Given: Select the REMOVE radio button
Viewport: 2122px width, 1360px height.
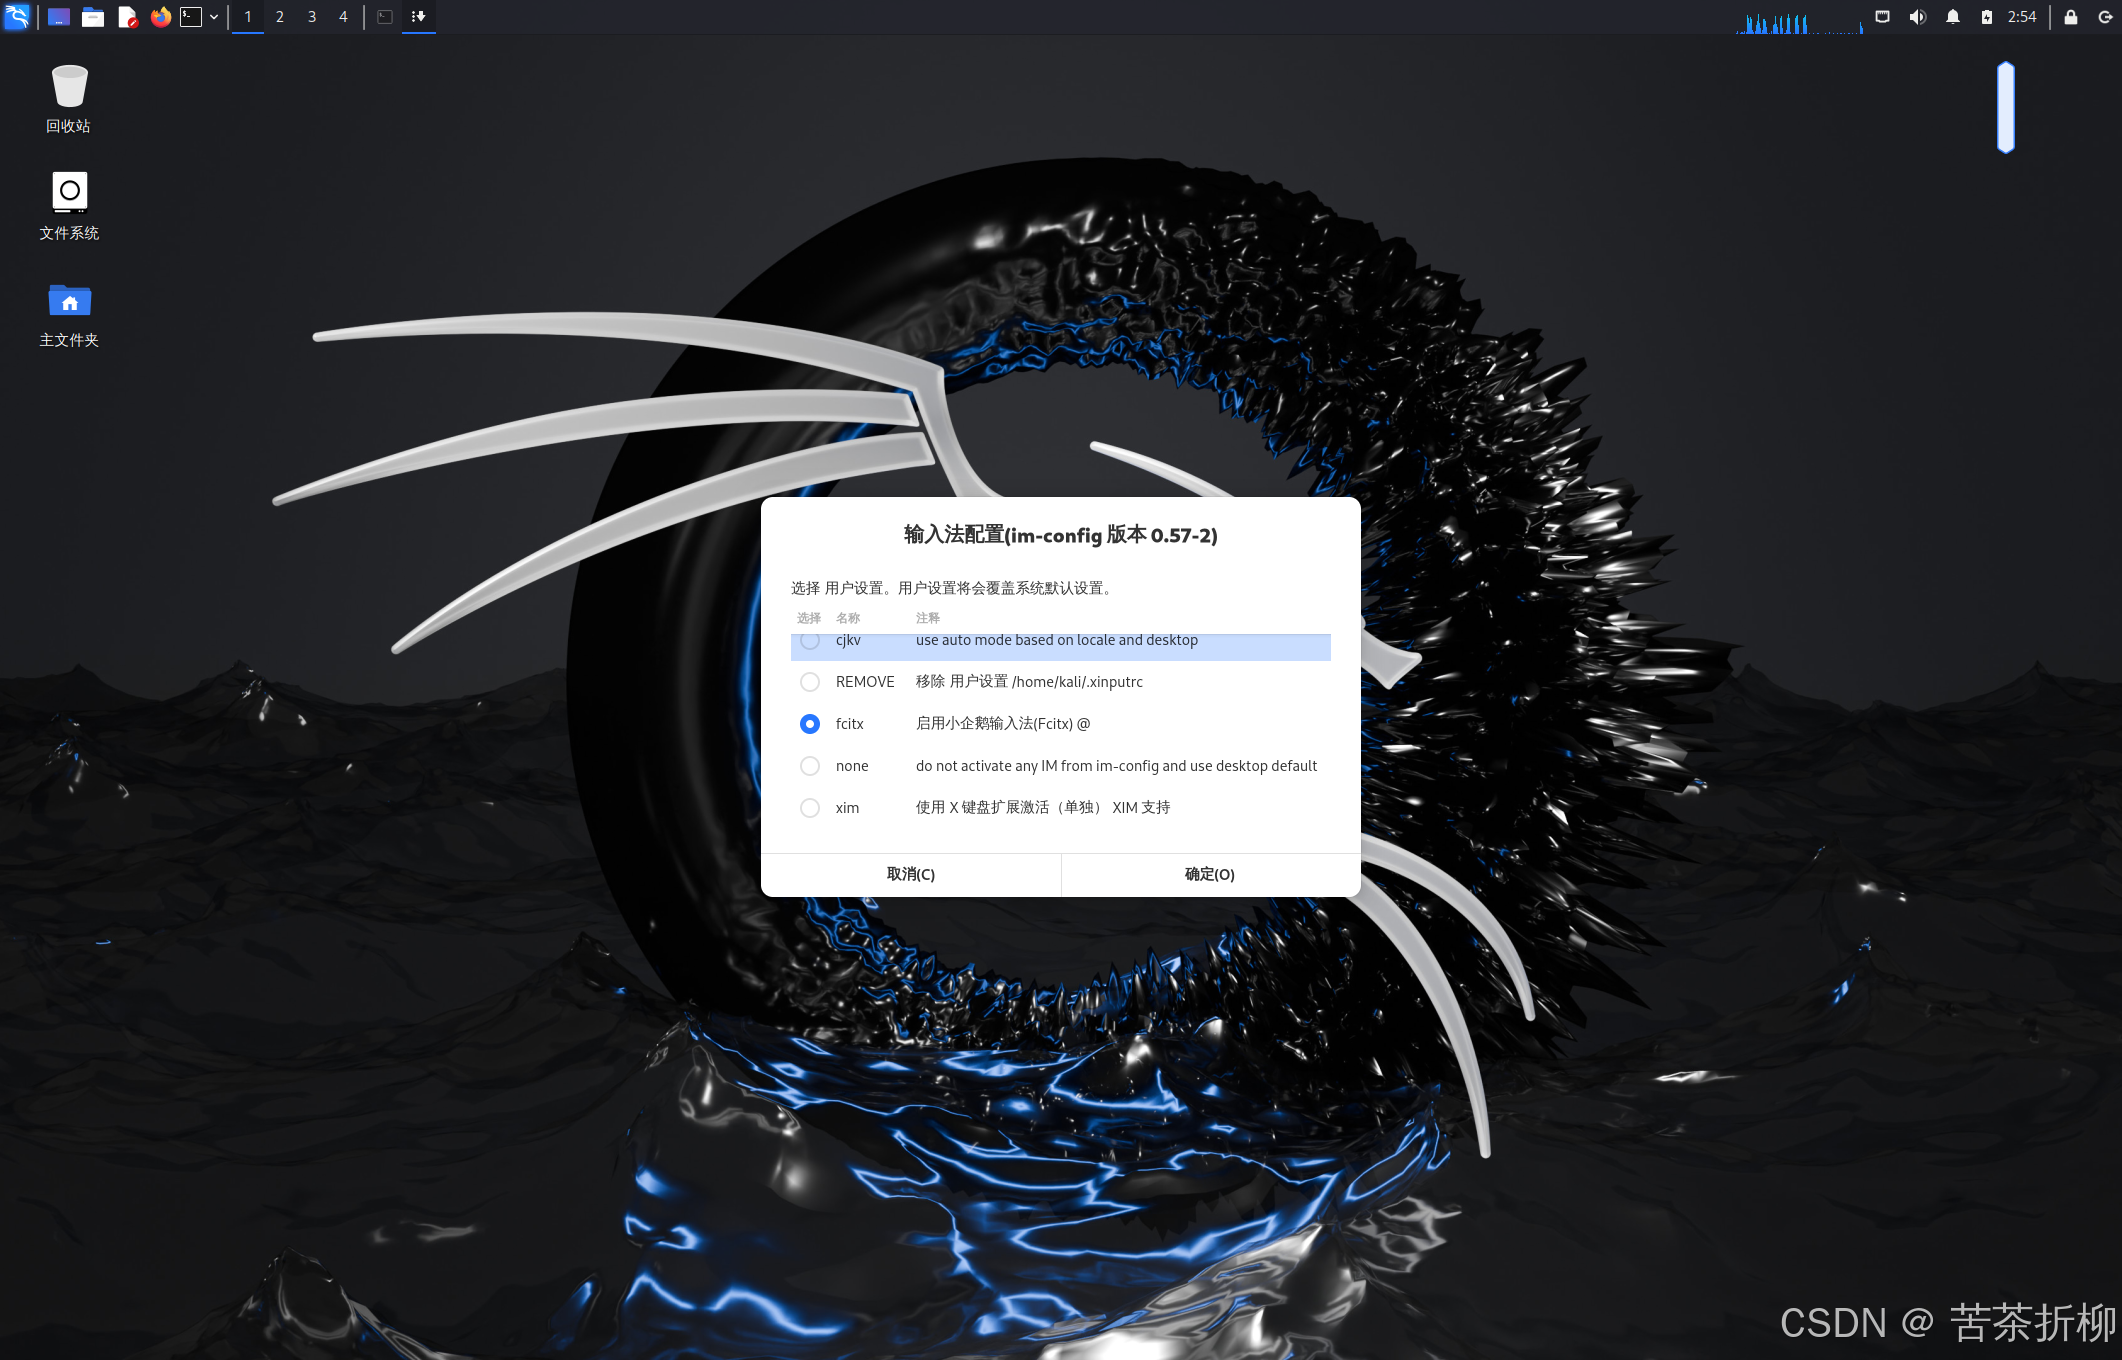Looking at the screenshot, I should pos(810,682).
